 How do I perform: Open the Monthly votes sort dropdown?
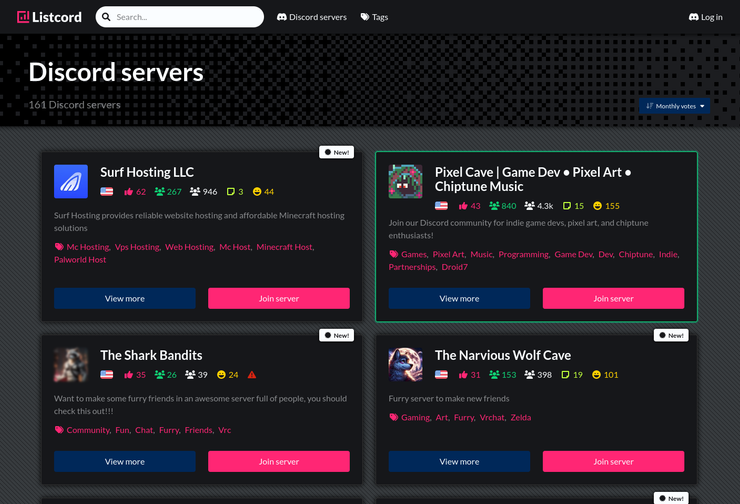tap(674, 106)
